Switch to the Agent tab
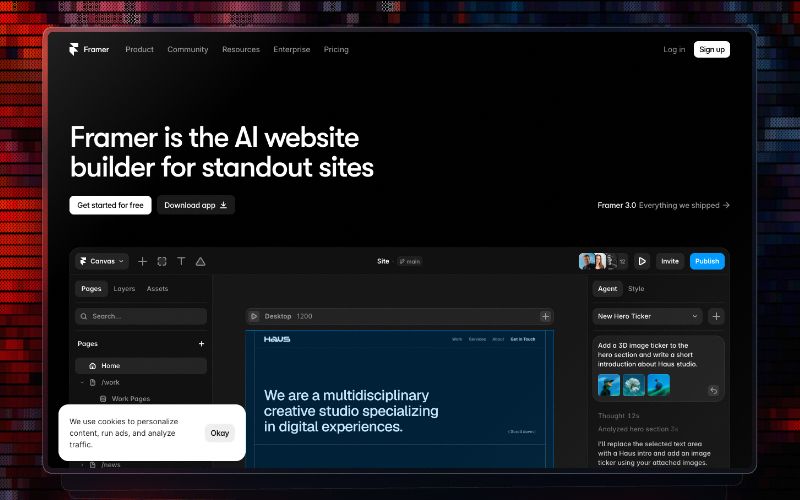800x500 pixels. click(x=607, y=289)
